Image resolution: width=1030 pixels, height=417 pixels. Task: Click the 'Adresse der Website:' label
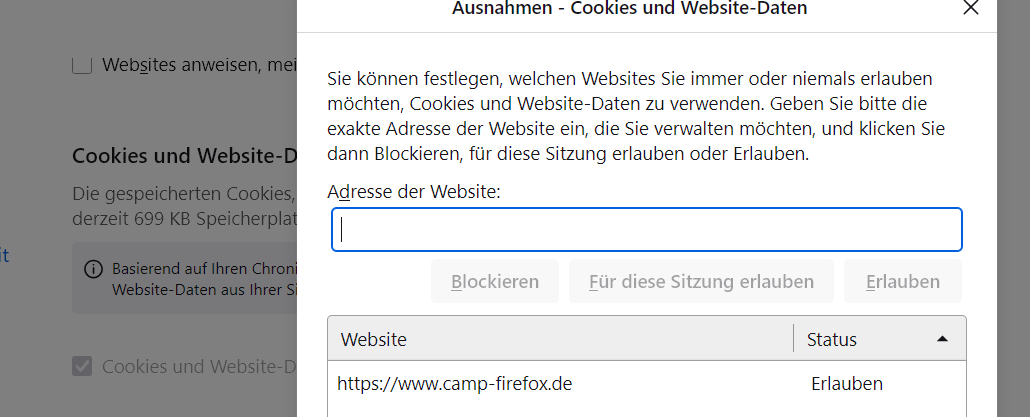[x=414, y=192]
